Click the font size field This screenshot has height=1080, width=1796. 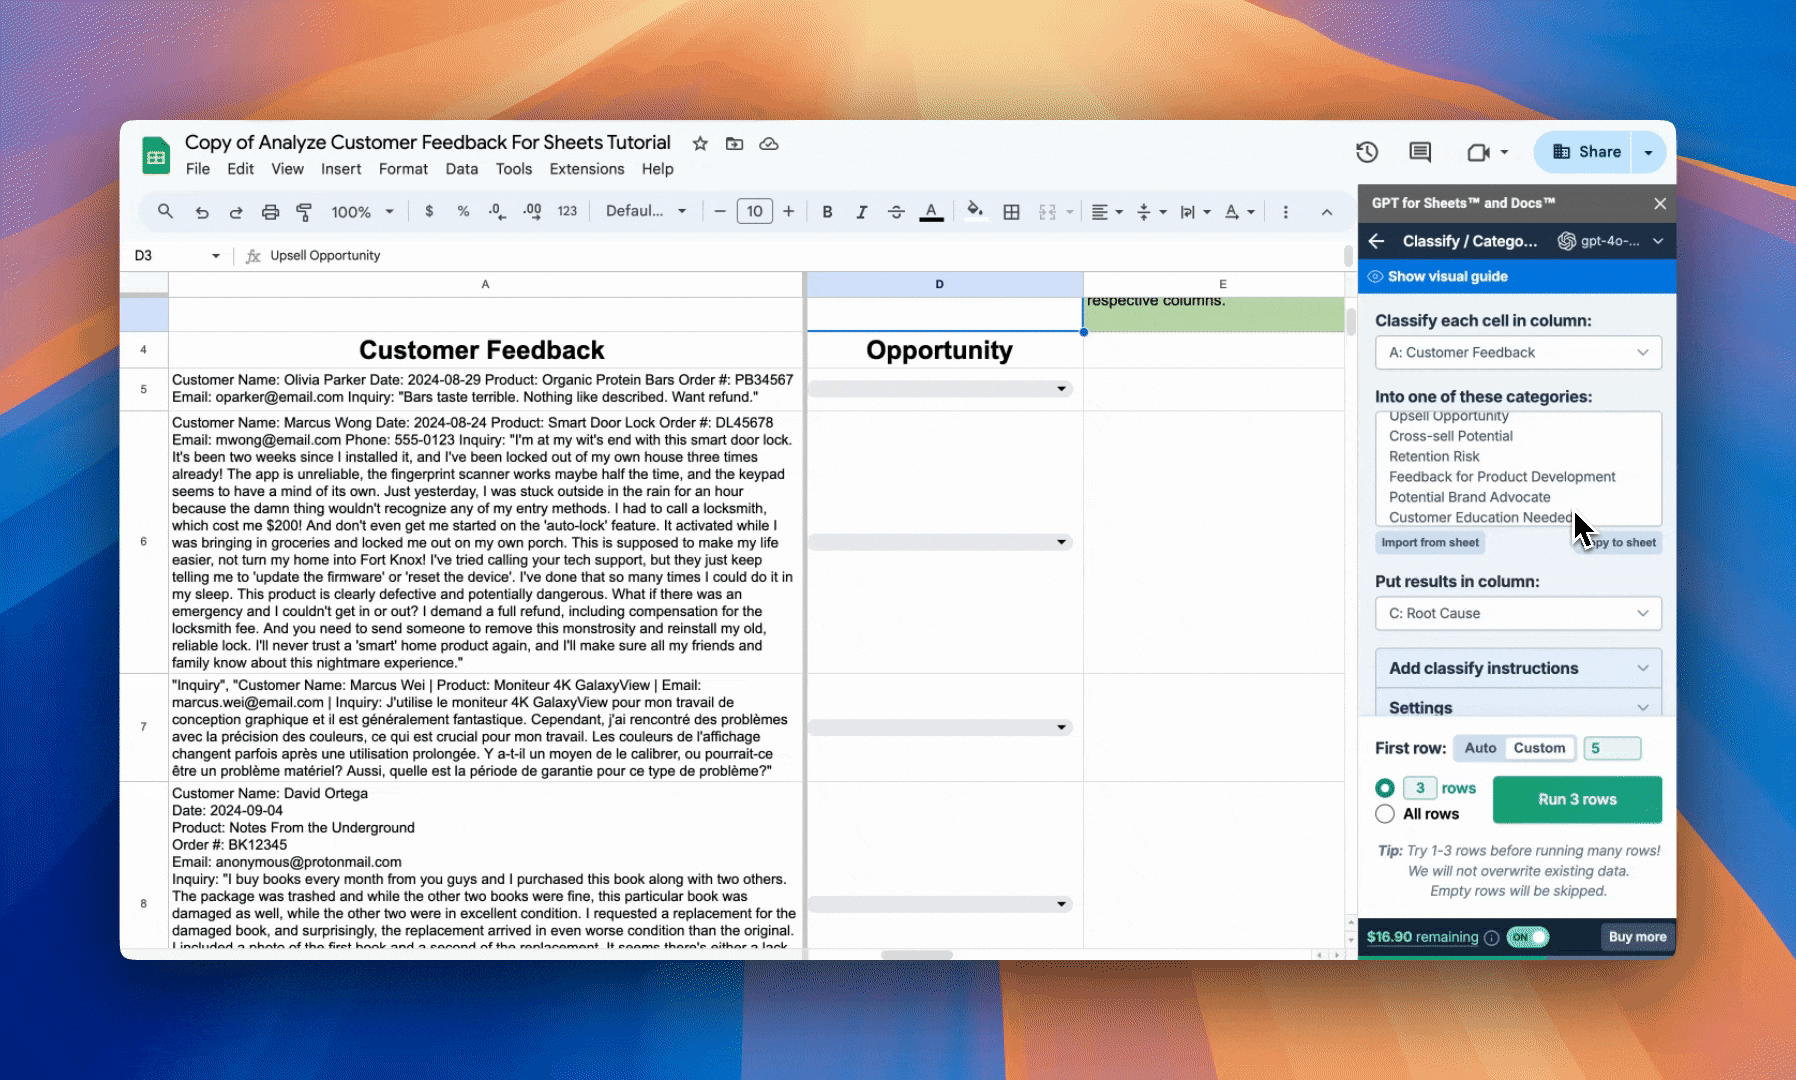click(x=754, y=211)
